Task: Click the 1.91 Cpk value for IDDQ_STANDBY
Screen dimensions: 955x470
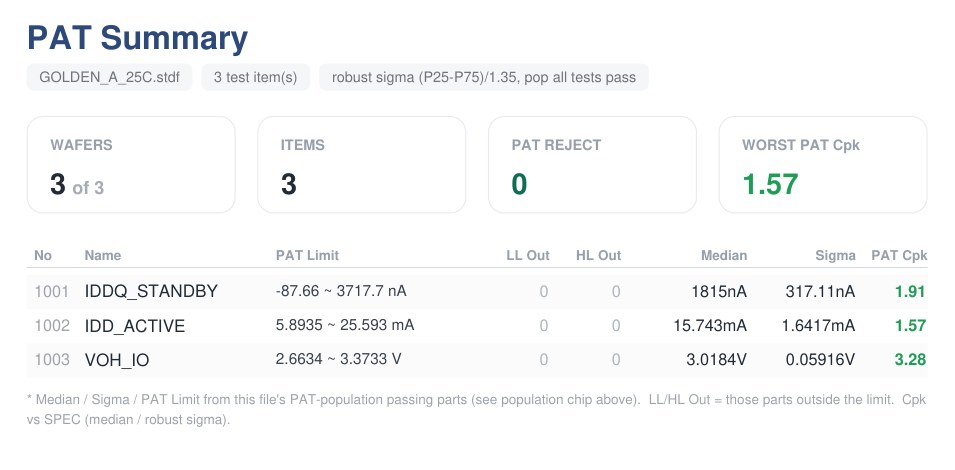Action: tap(910, 292)
